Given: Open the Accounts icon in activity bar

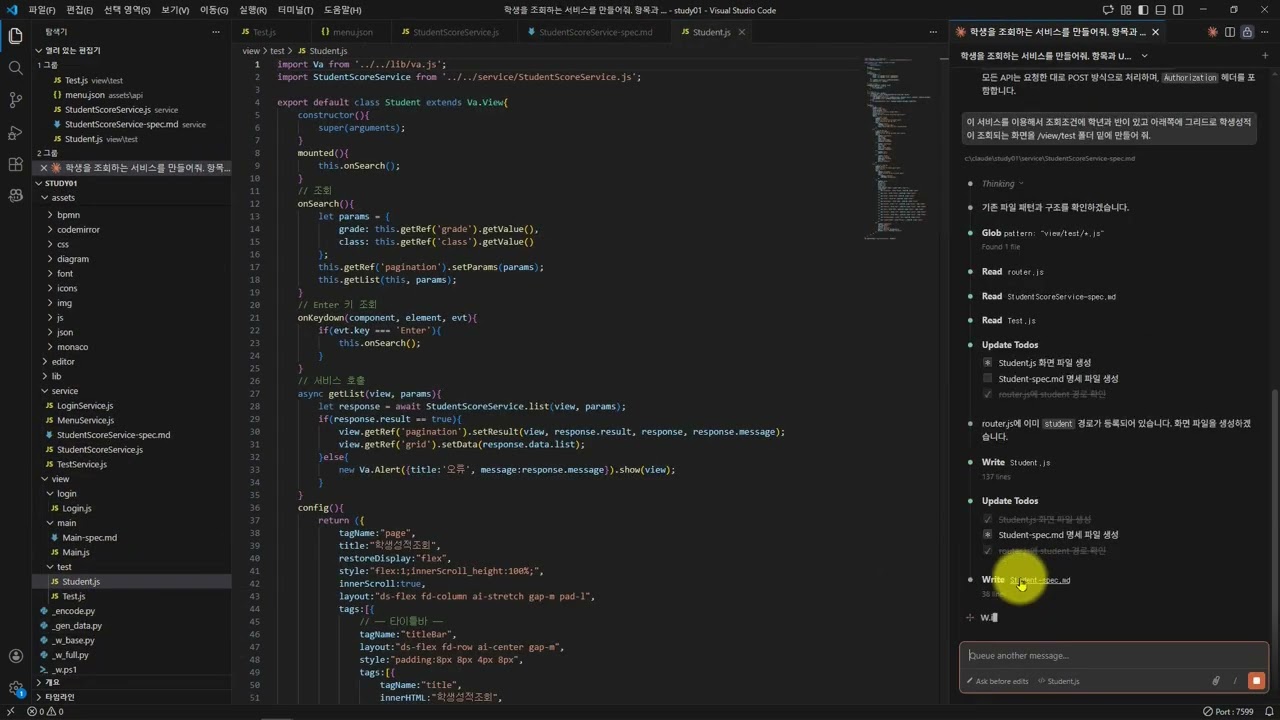Looking at the screenshot, I should (x=15, y=656).
